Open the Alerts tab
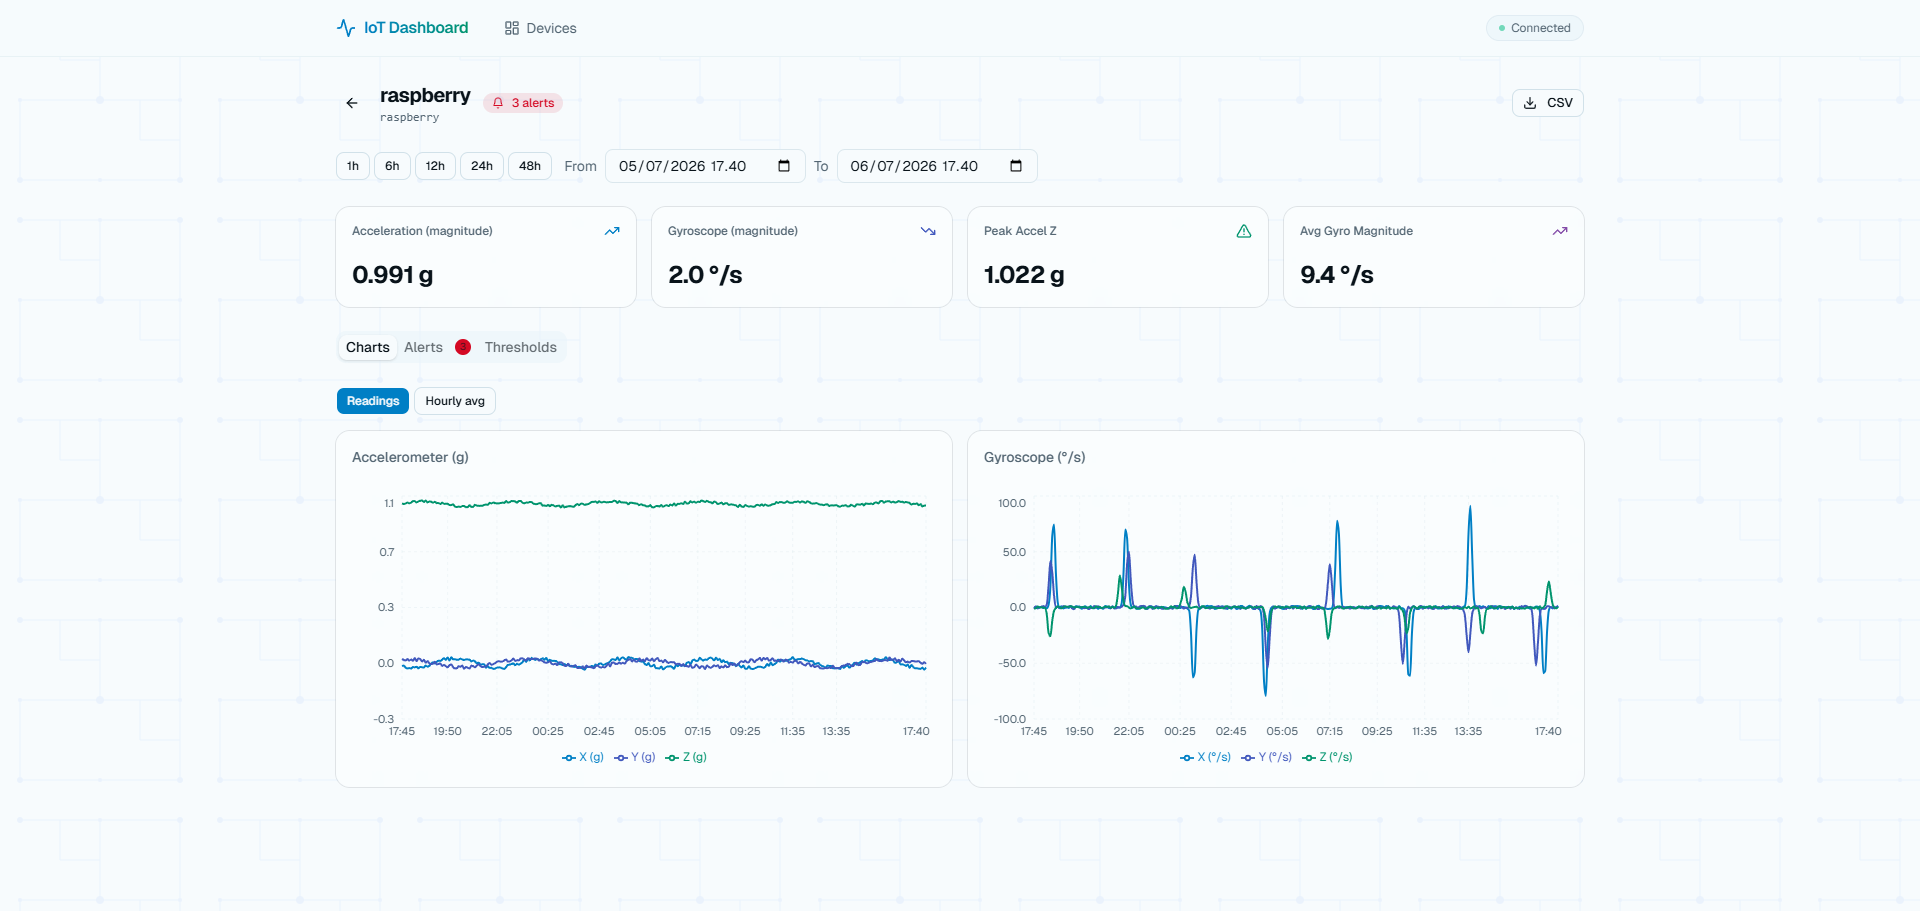1920x911 pixels. (423, 347)
